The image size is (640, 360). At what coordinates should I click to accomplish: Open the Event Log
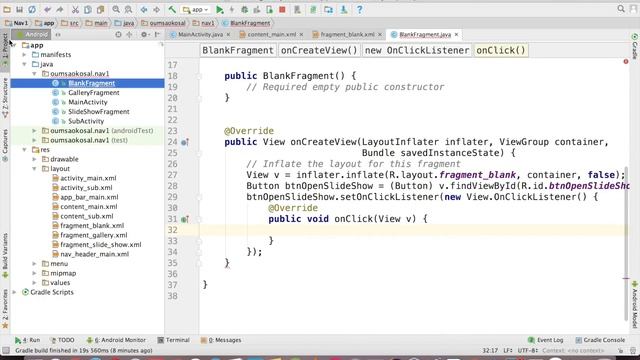coord(545,340)
